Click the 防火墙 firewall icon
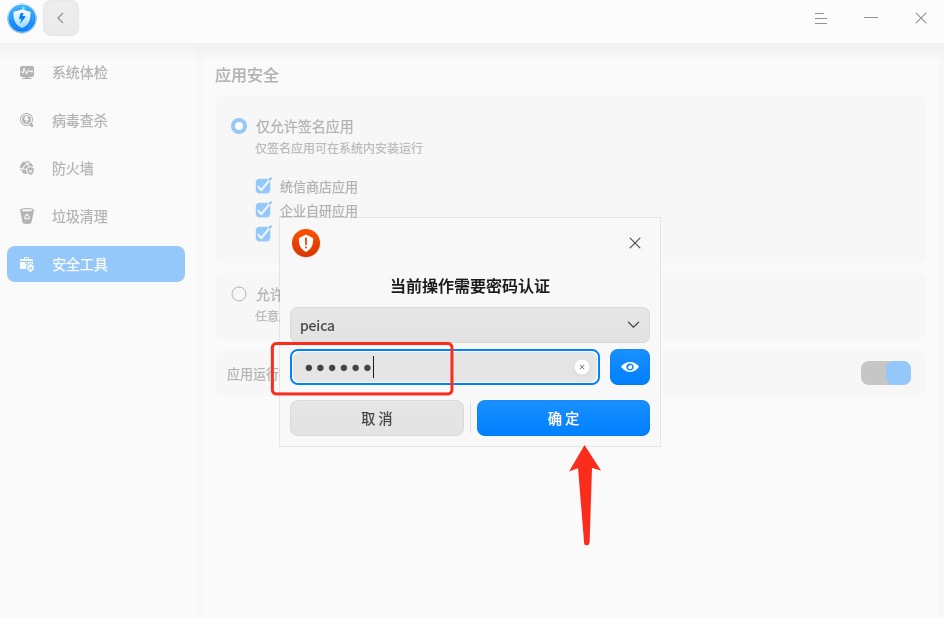This screenshot has width=944, height=618. [27, 168]
